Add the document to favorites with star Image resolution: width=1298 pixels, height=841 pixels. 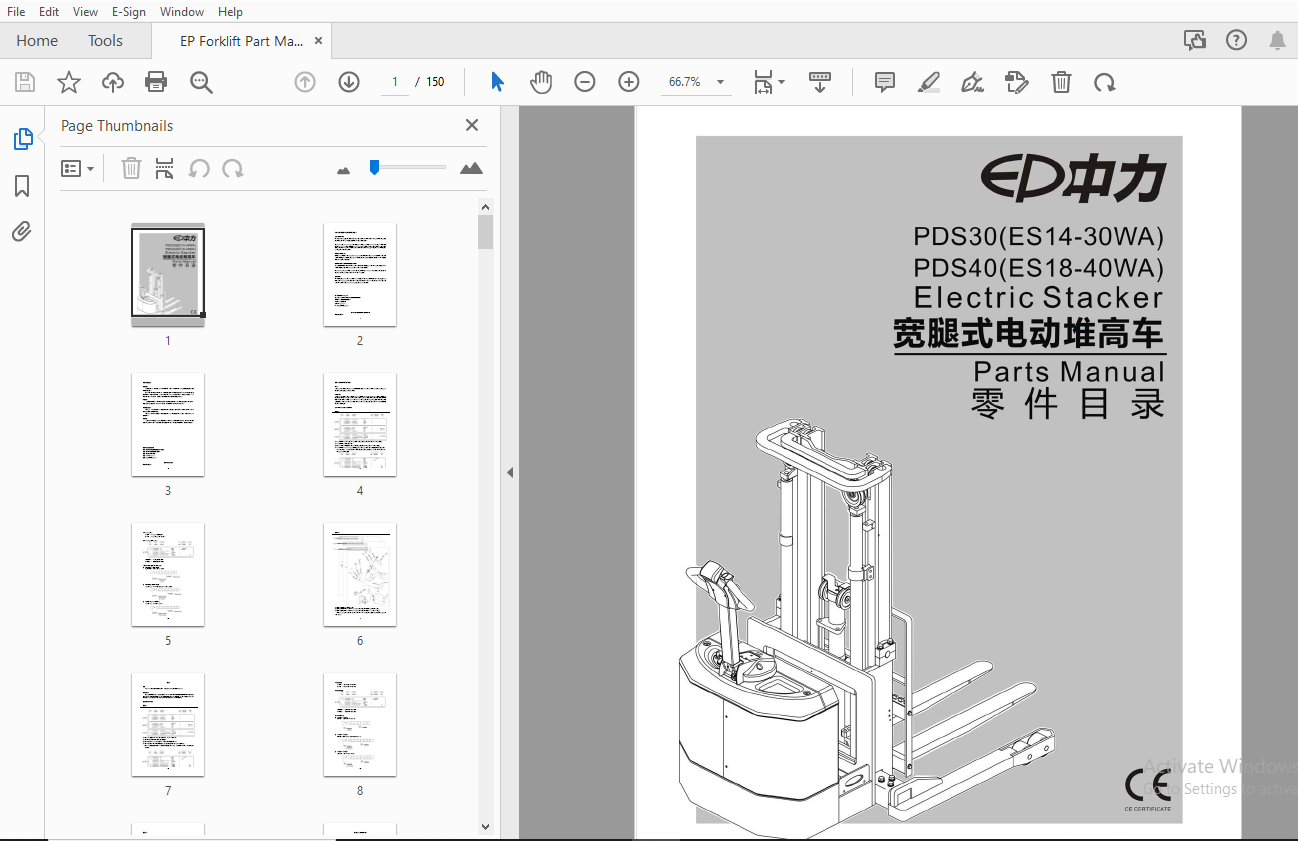(x=69, y=82)
